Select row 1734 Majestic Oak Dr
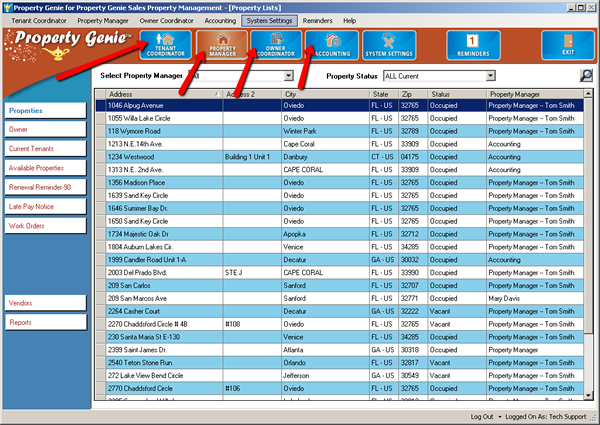Screen dimensions: 600x425 point(339,234)
